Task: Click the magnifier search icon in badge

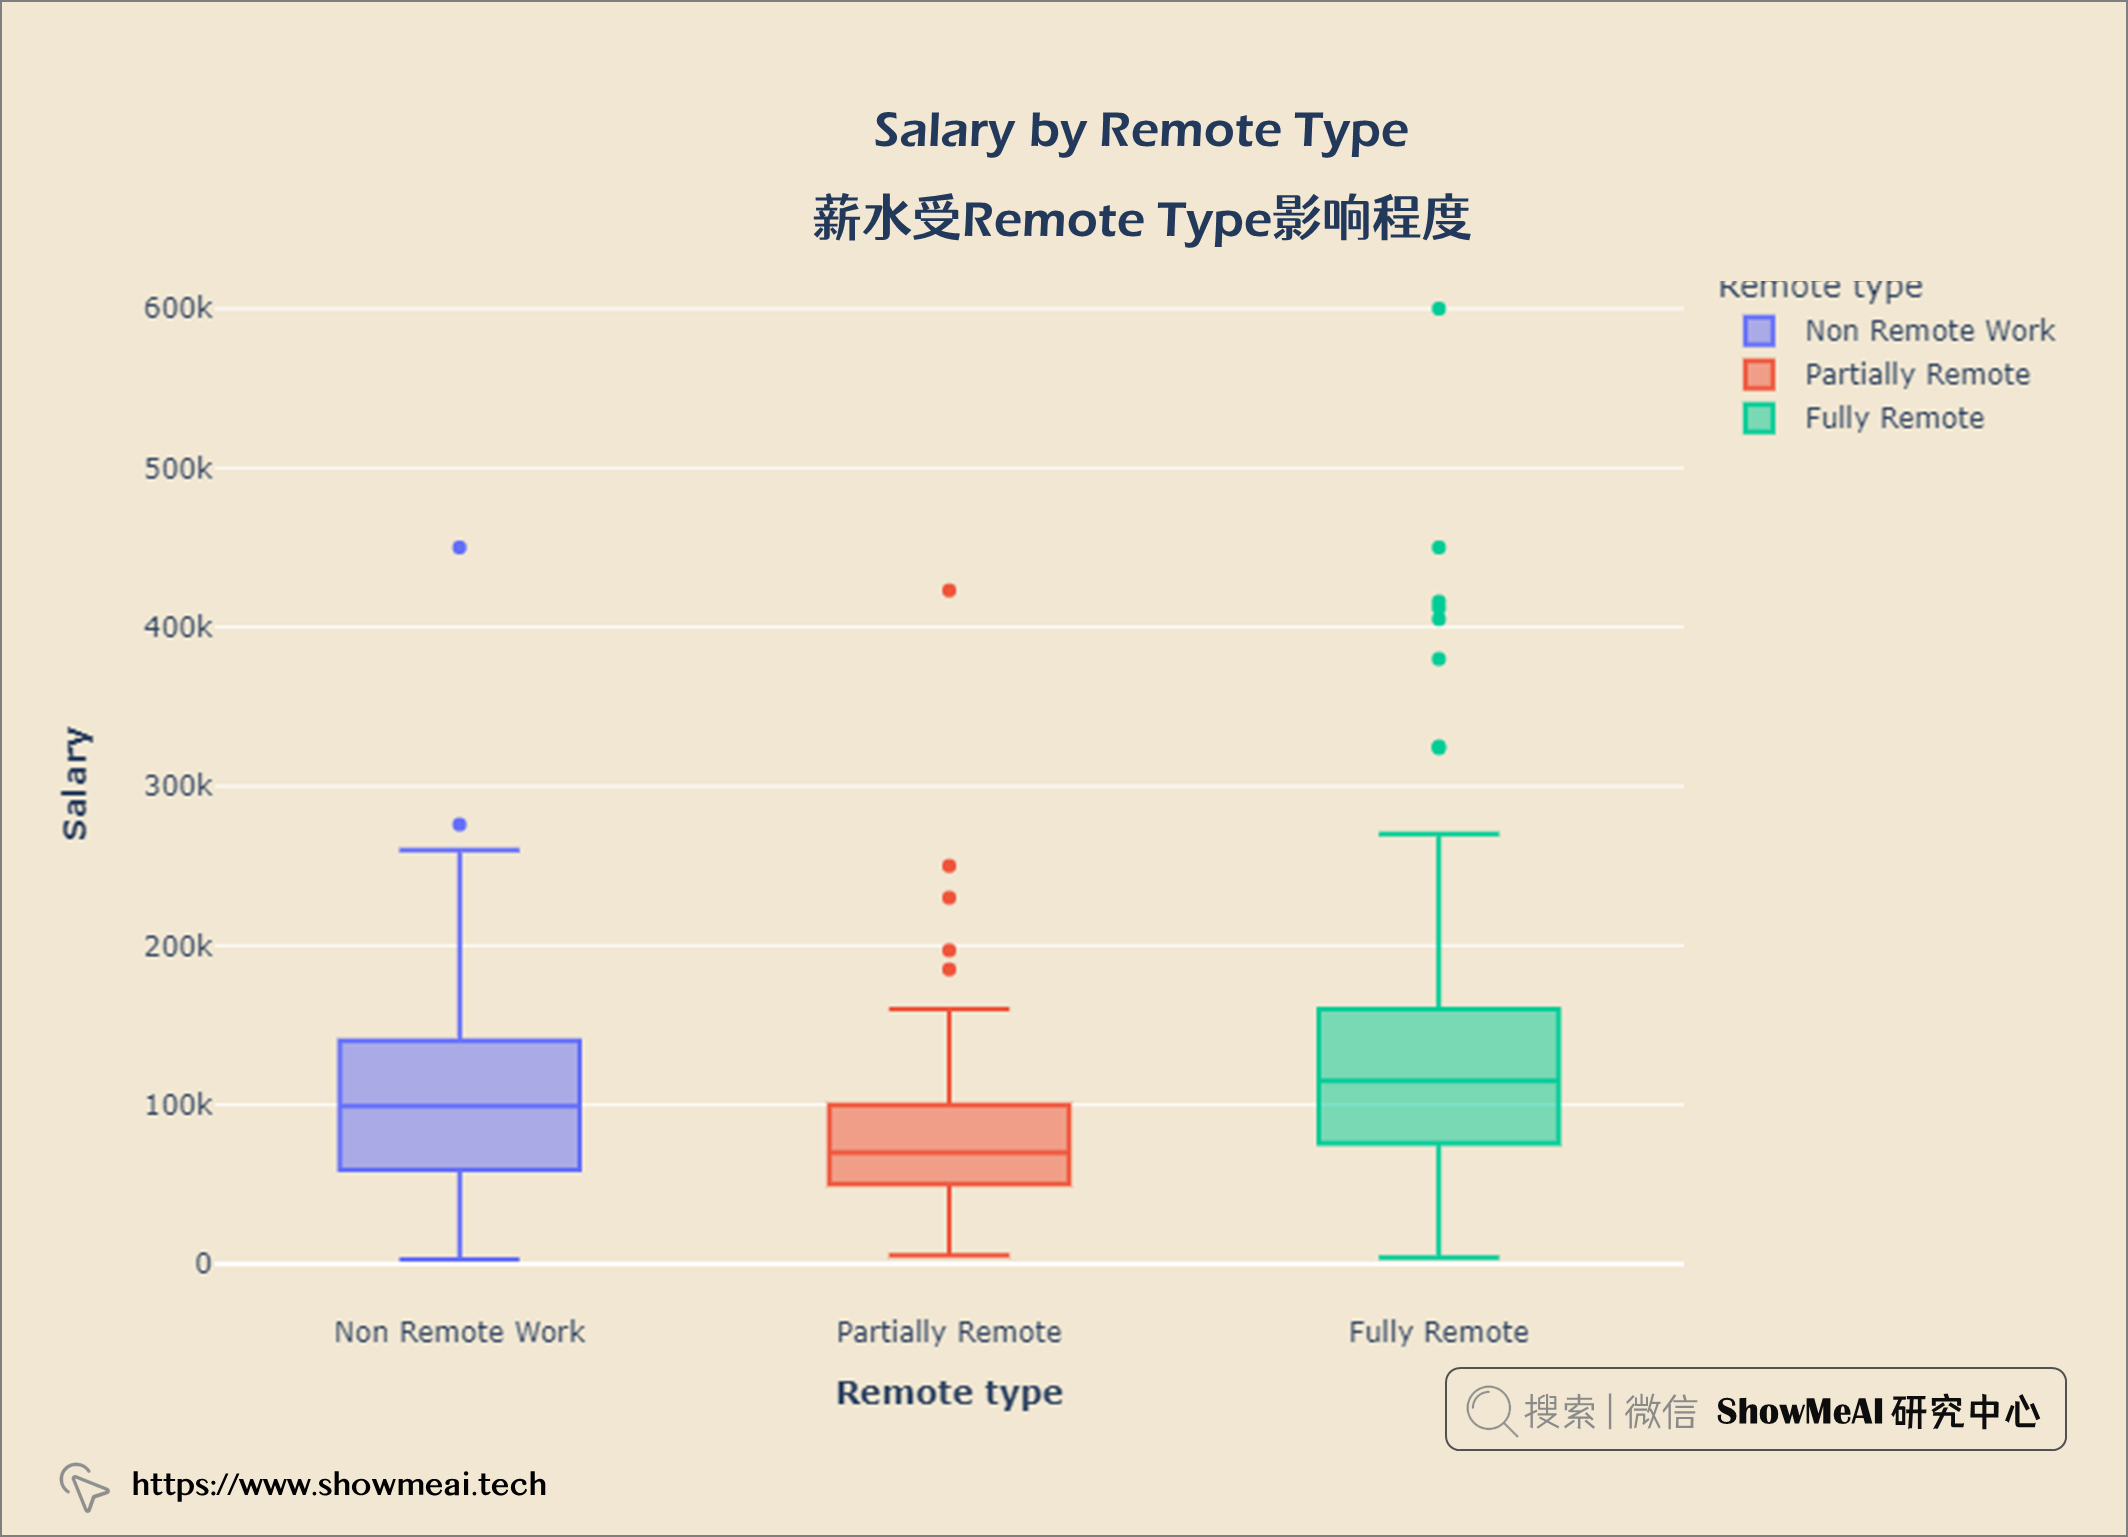Action: (1490, 1410)
